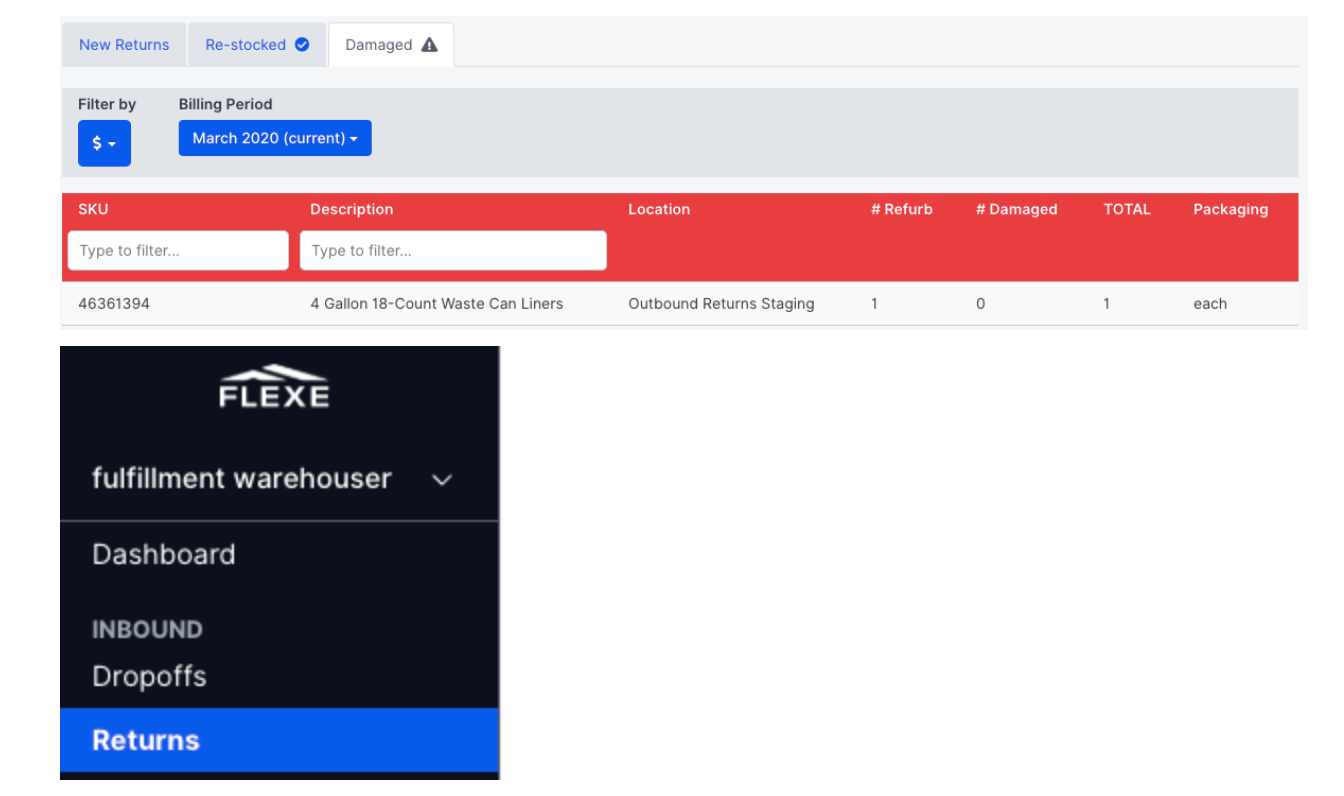1344x796 pixels.
Task: Open the Filter by dollar dropdown
Action: (x=104, y=143)
